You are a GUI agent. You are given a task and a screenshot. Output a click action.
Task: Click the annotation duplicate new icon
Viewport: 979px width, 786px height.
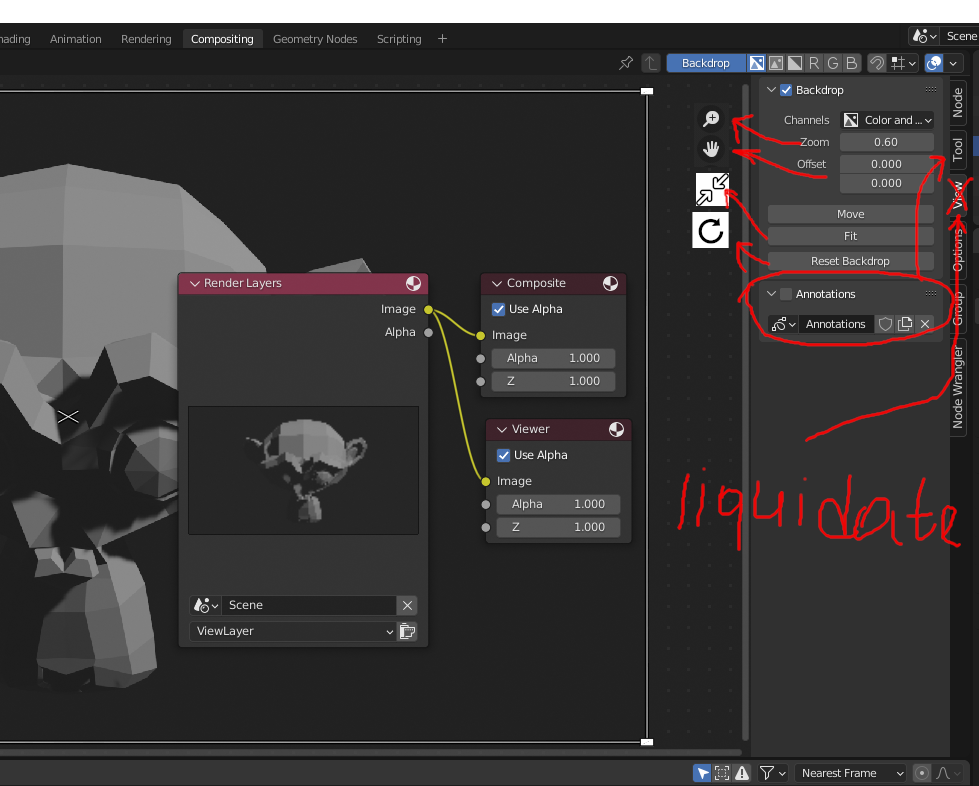tap(905, 324)
